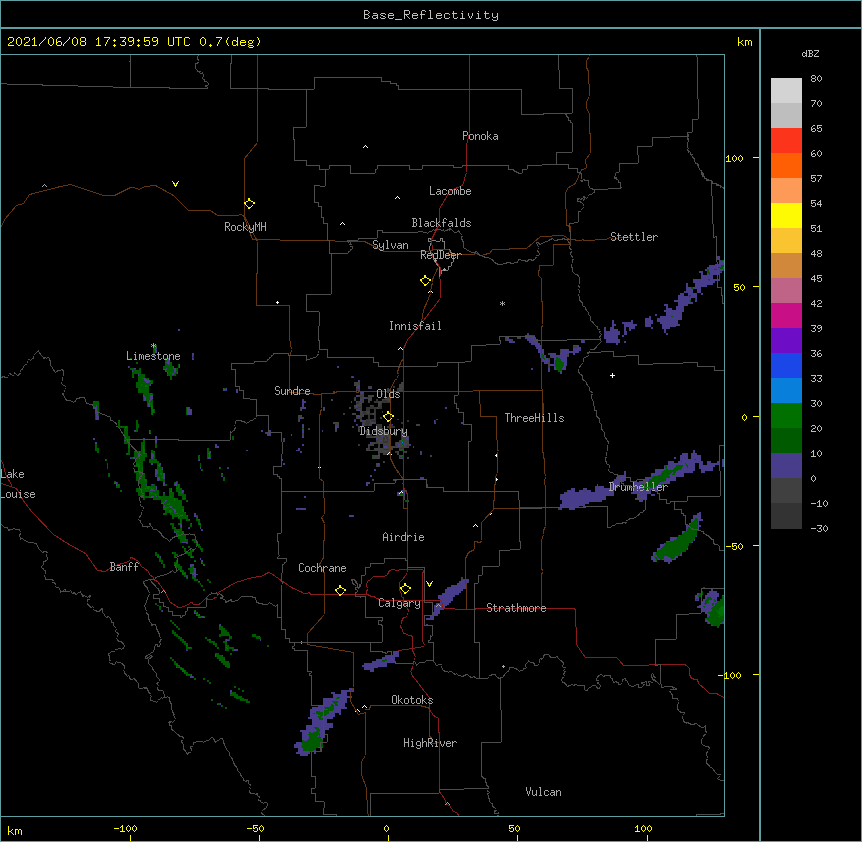Select the orange 60-57 dBZ legend color

click(x=786, y=165)
